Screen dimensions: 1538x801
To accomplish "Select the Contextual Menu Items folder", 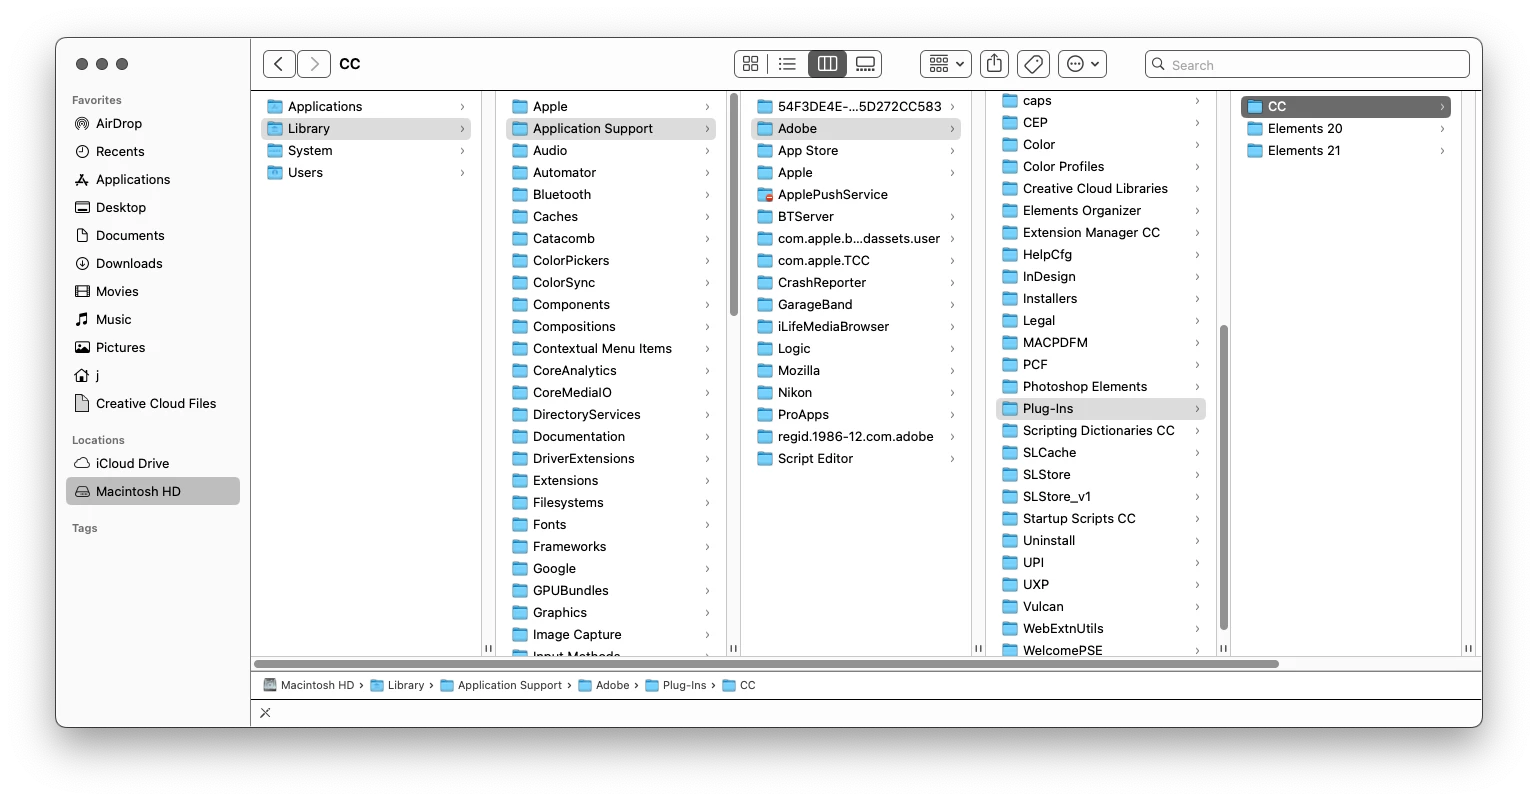I will tap(611, 349).
